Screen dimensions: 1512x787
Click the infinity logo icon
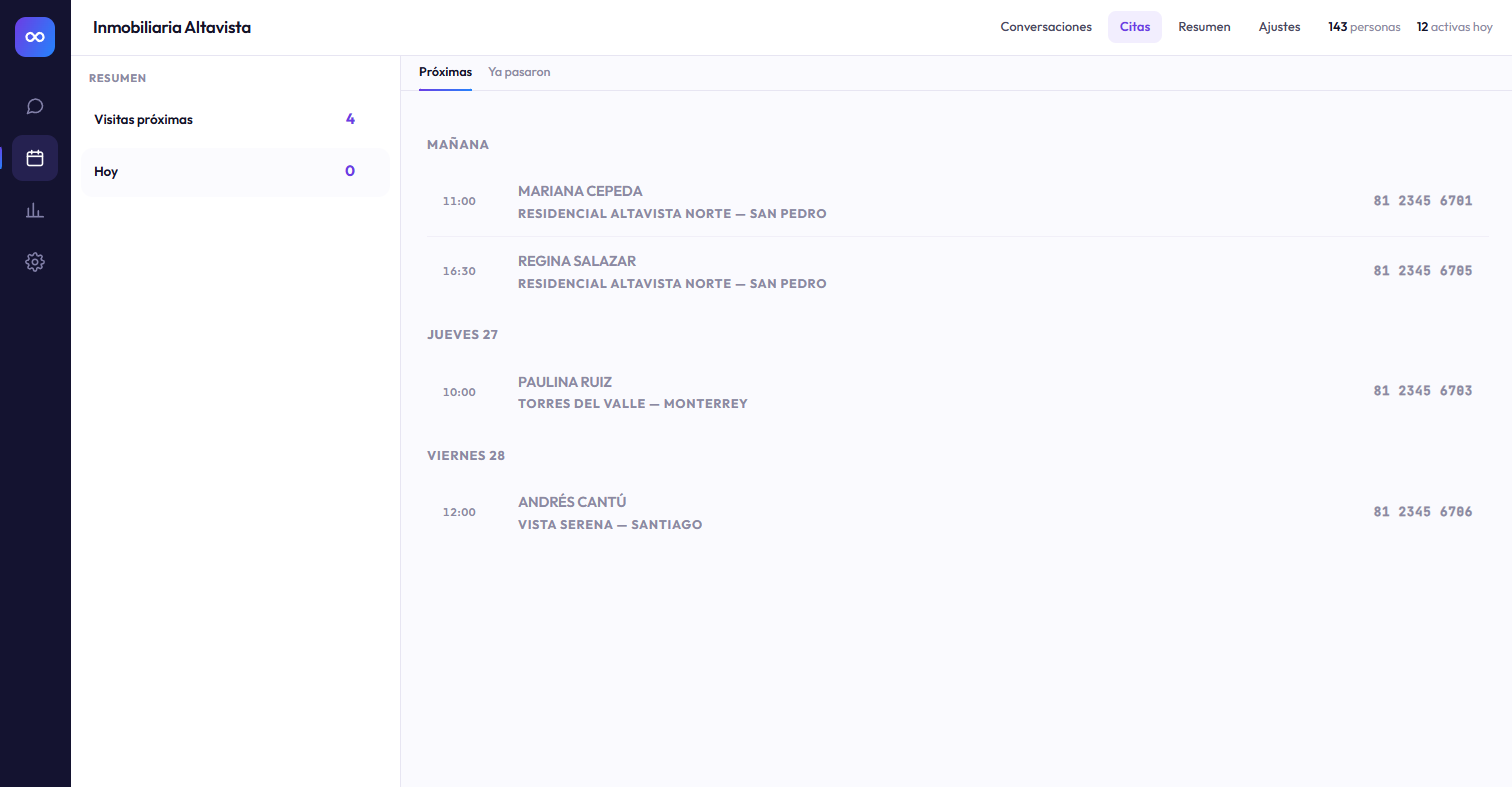coord(35,37)
